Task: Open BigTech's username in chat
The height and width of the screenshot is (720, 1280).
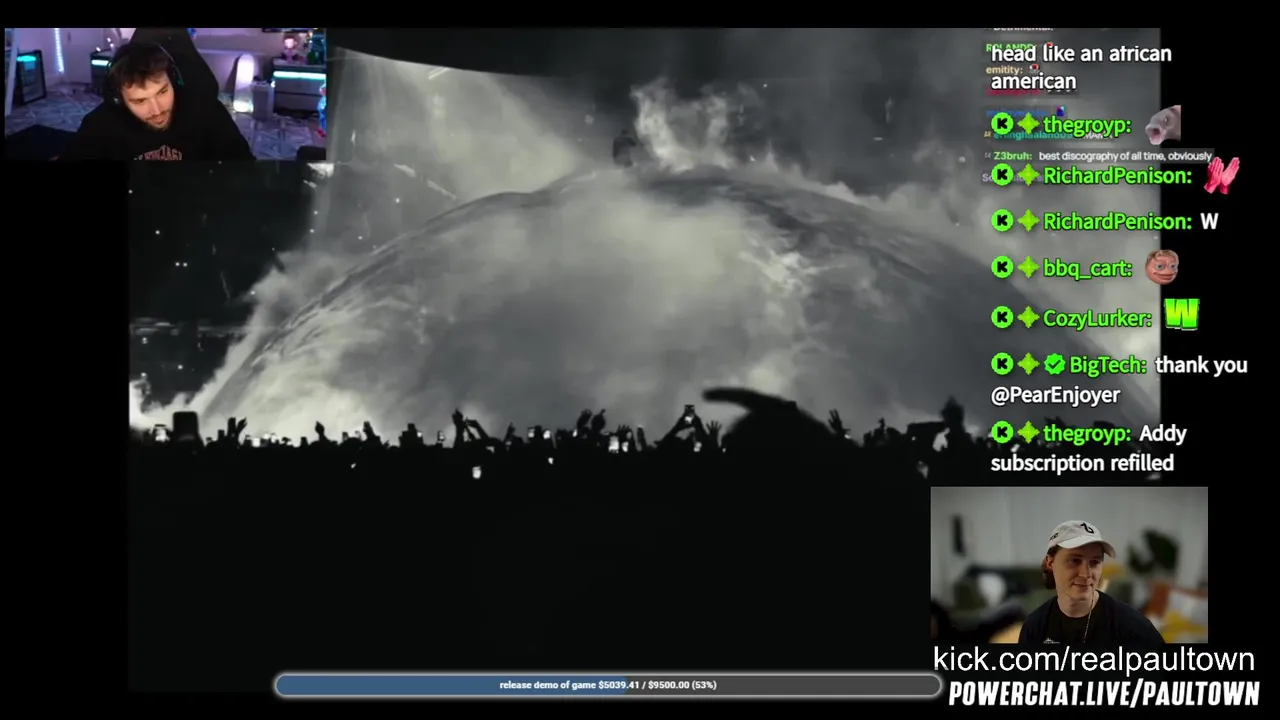Action: [x=1109, y=366]
